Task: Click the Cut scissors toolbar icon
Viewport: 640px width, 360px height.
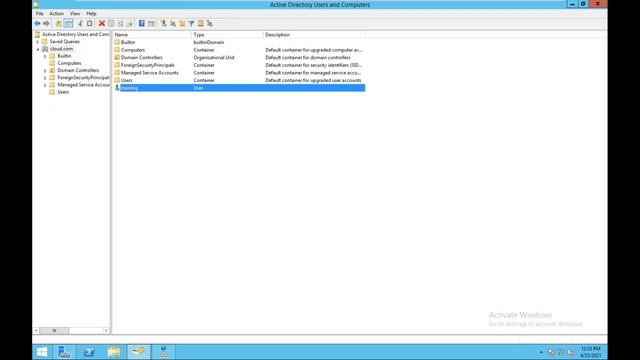Action: 80,24
